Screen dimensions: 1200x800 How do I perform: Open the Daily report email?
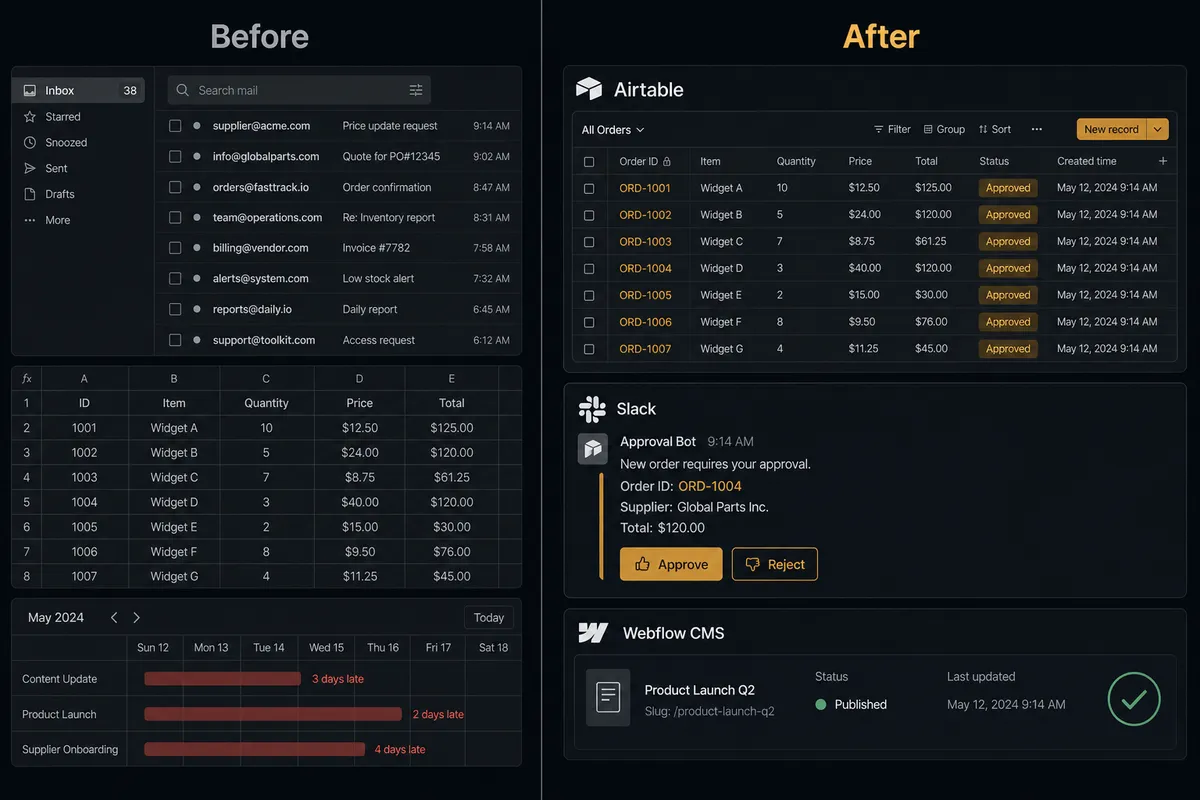pyautogui.click(x=338, y=309)
